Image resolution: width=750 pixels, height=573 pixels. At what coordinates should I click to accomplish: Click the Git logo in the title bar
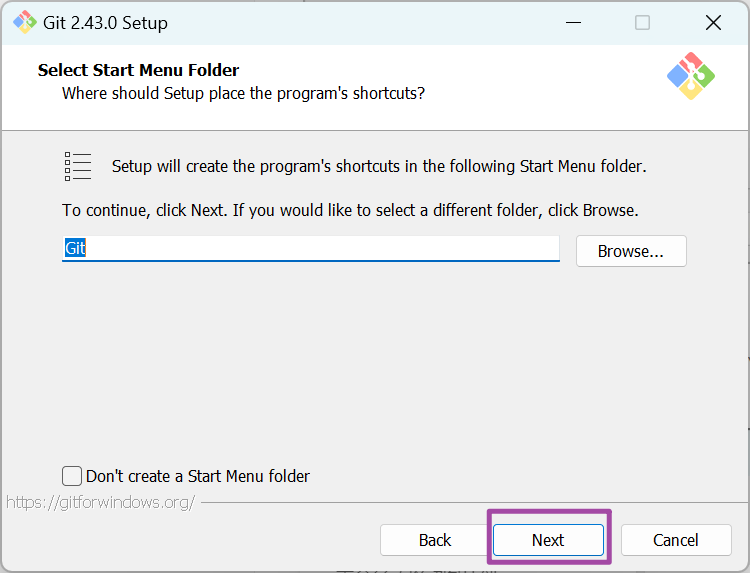[24, 22]
